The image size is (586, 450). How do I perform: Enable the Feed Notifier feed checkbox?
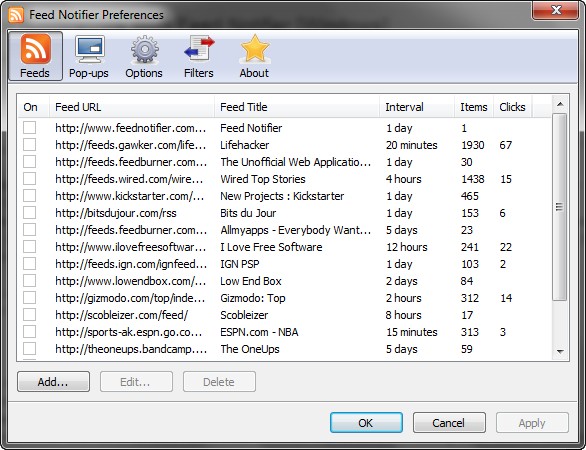(30, 127)
